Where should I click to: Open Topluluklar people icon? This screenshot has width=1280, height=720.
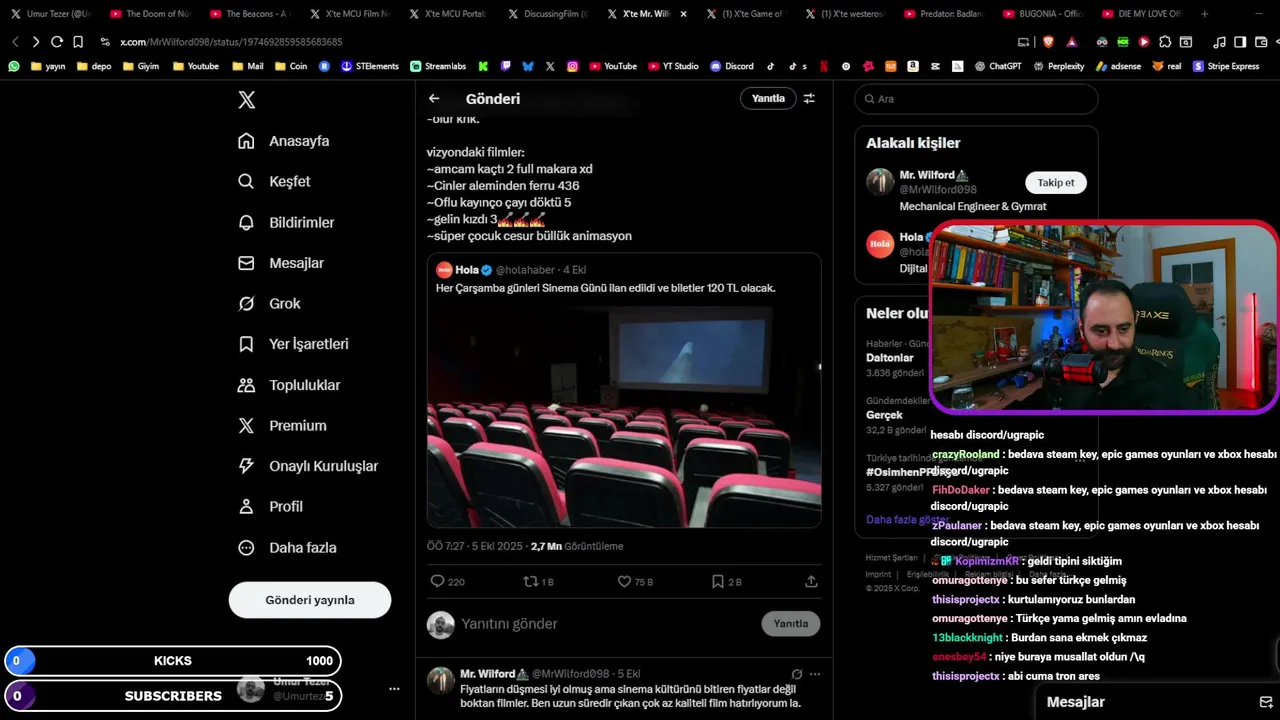pyautogui.click(x=246, y=385)
